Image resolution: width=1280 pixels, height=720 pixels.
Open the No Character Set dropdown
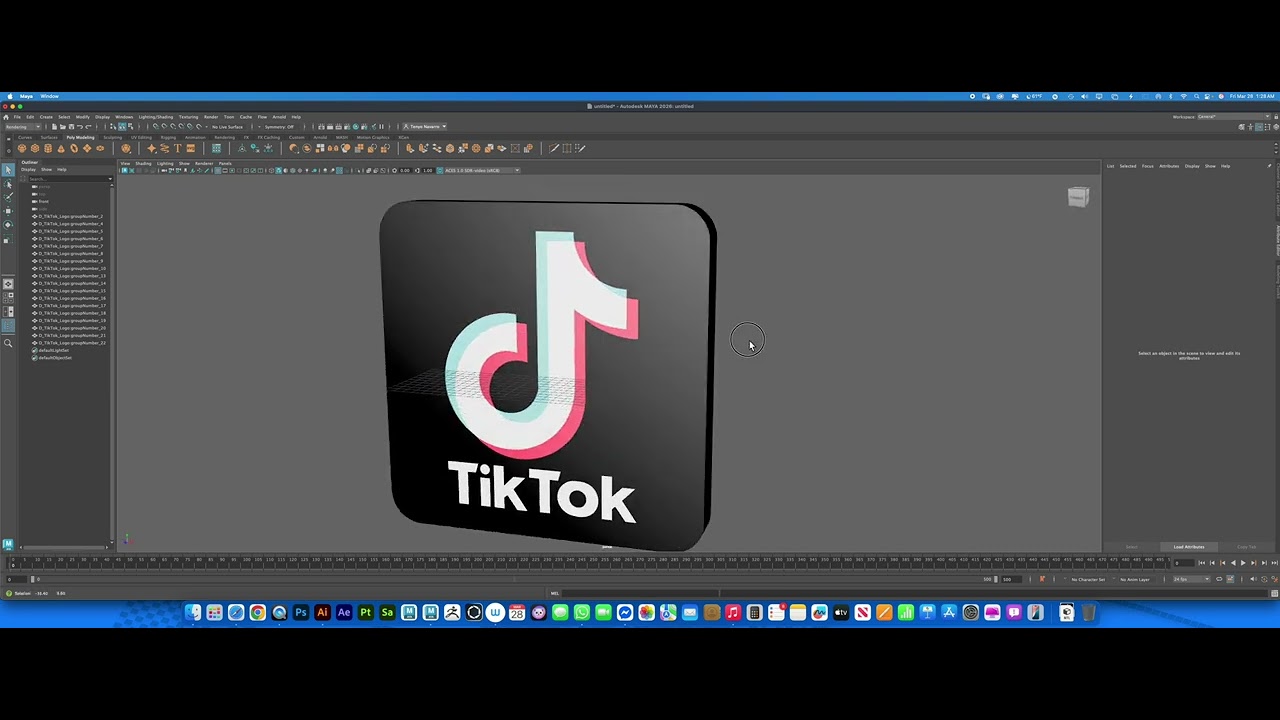point(1088,579)
